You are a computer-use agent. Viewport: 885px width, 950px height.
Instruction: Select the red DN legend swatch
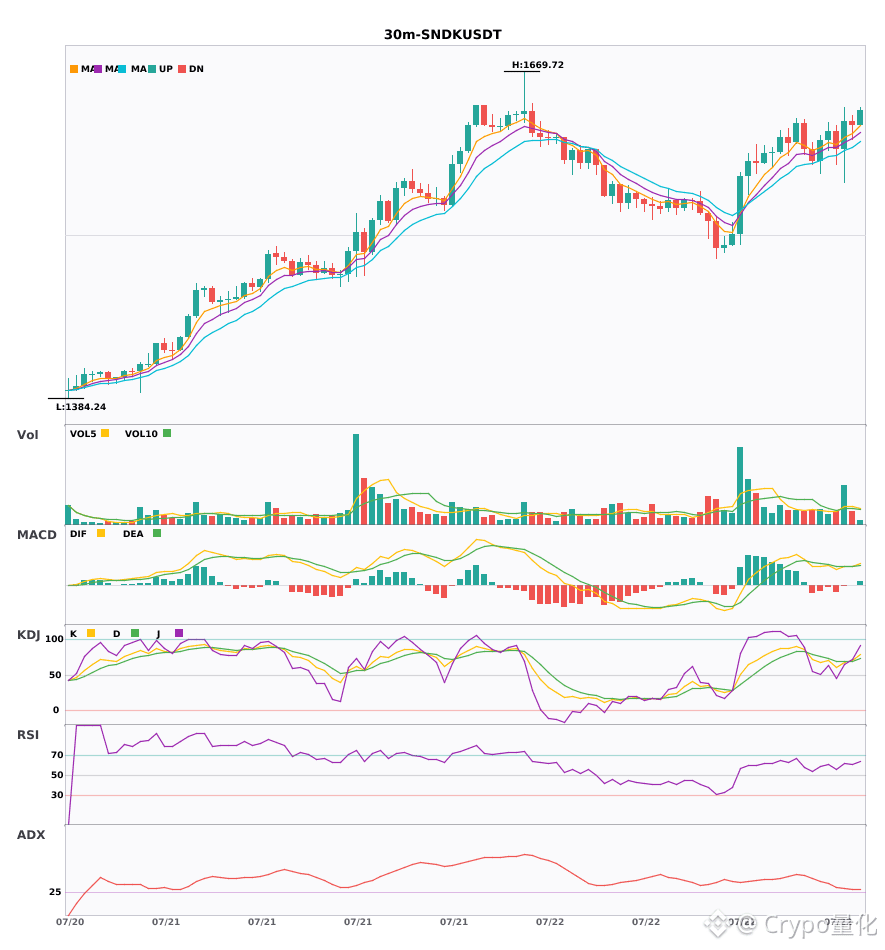tap(182, 69)
